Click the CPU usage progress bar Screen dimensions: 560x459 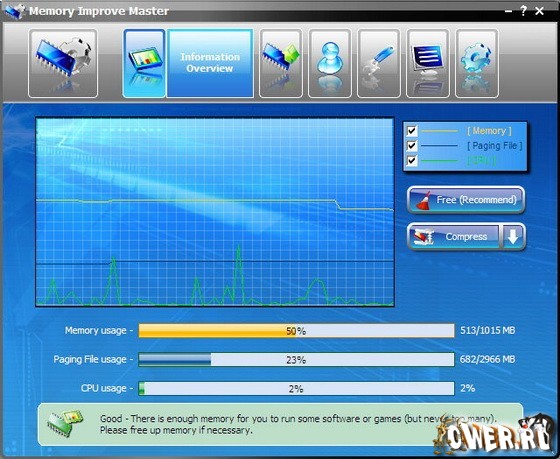point(296,388)
